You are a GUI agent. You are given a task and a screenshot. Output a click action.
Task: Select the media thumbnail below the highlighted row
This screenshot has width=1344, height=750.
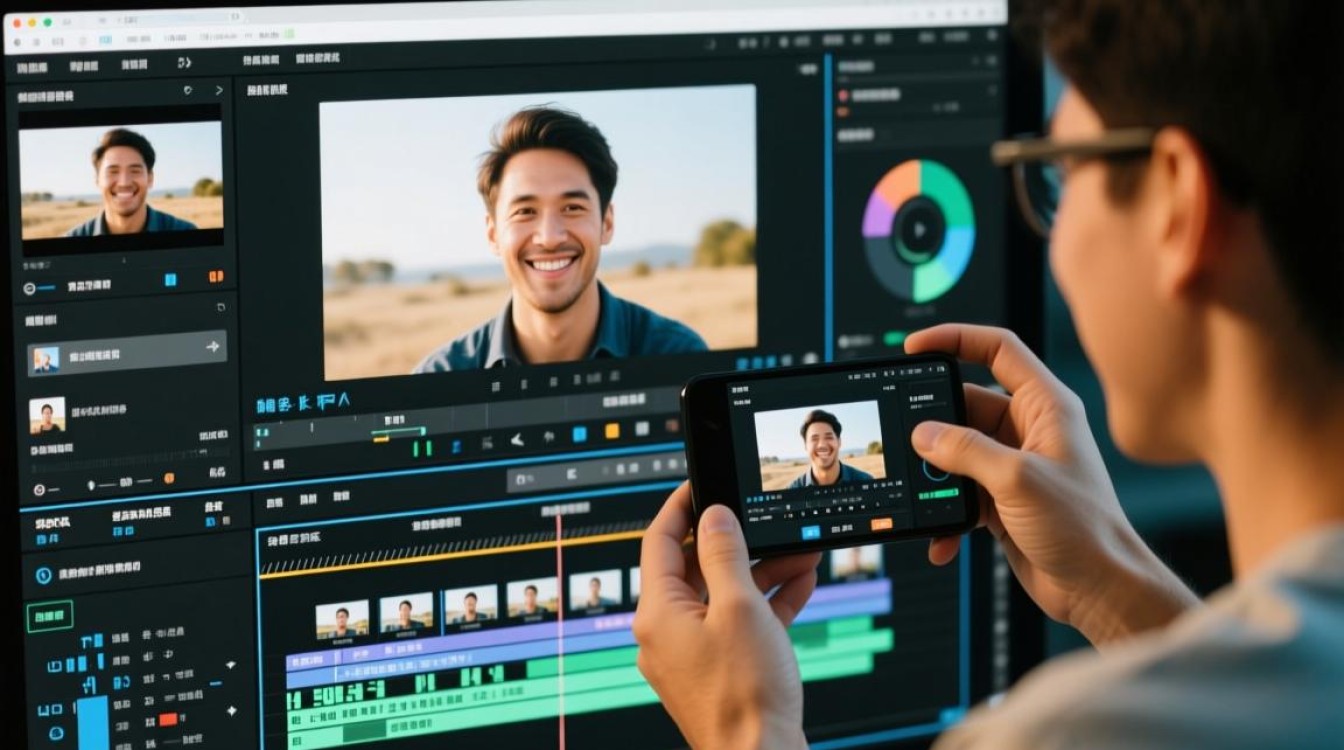click(47, 414)
